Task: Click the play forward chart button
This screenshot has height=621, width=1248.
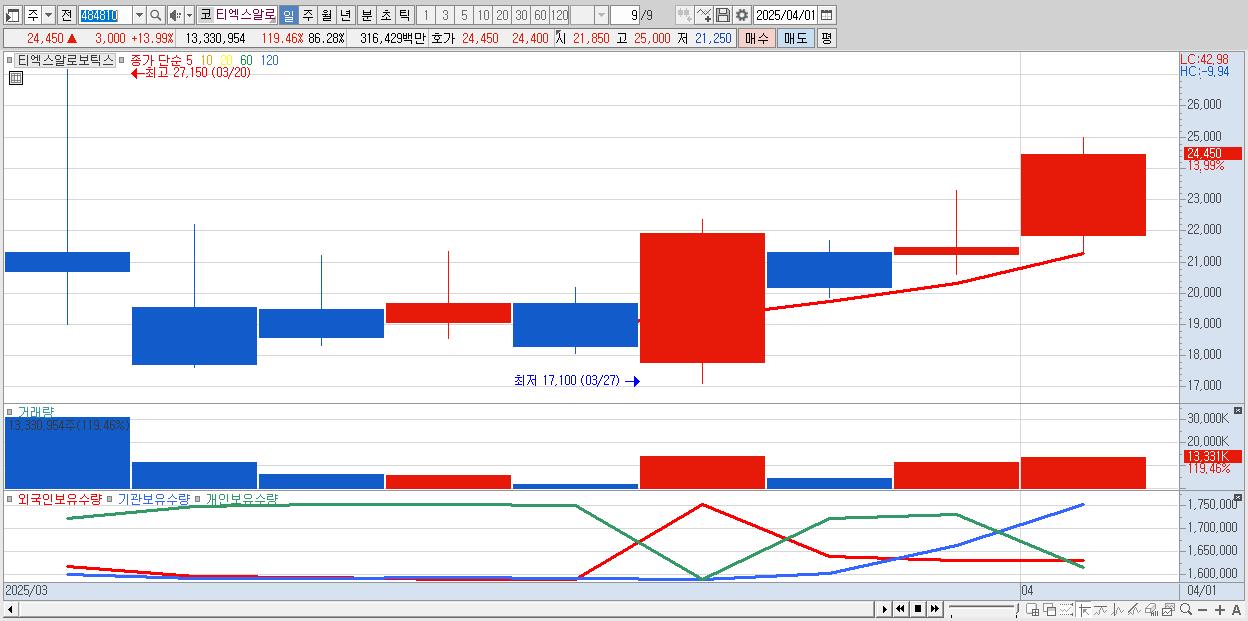Action: (885, 609)
